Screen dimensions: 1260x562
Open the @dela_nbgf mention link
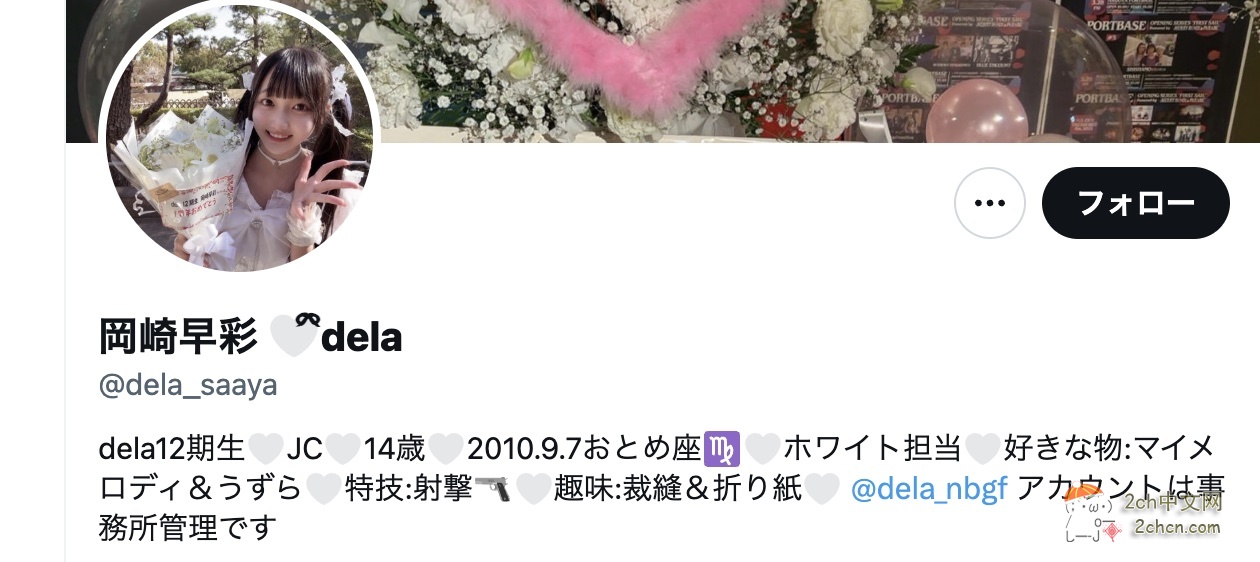[929, 489]
